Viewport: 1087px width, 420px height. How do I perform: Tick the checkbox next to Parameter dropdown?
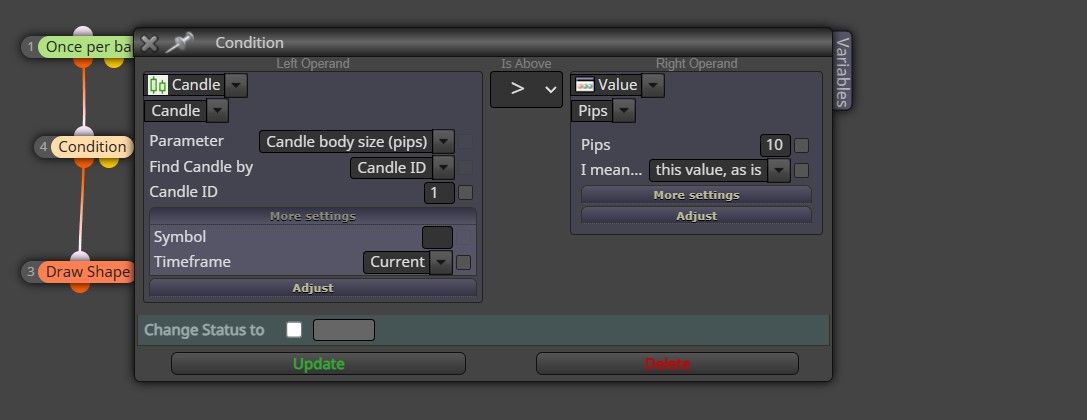[x=466, y=142]
